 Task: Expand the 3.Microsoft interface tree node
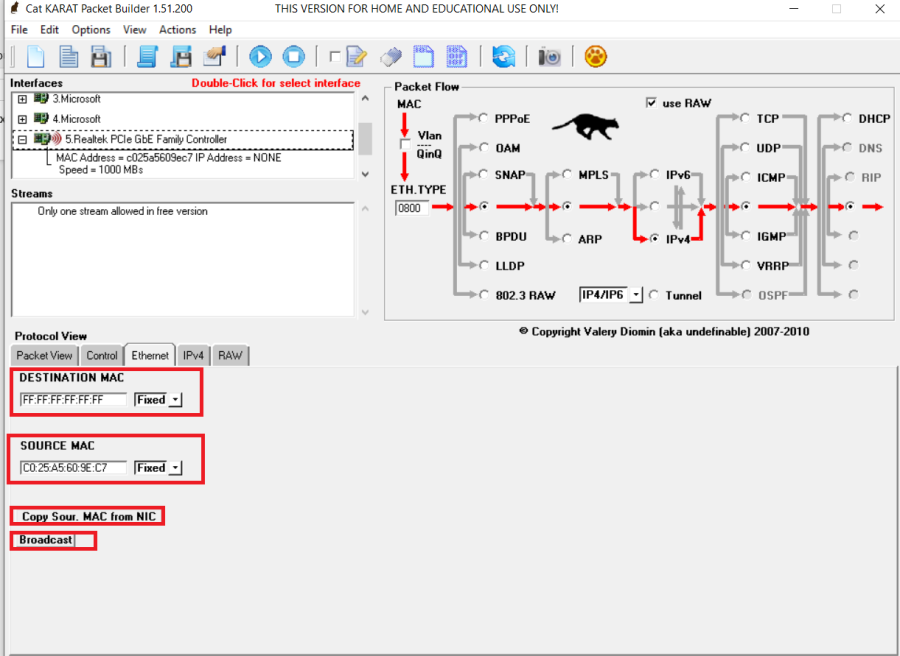click(x=22, y=99)
